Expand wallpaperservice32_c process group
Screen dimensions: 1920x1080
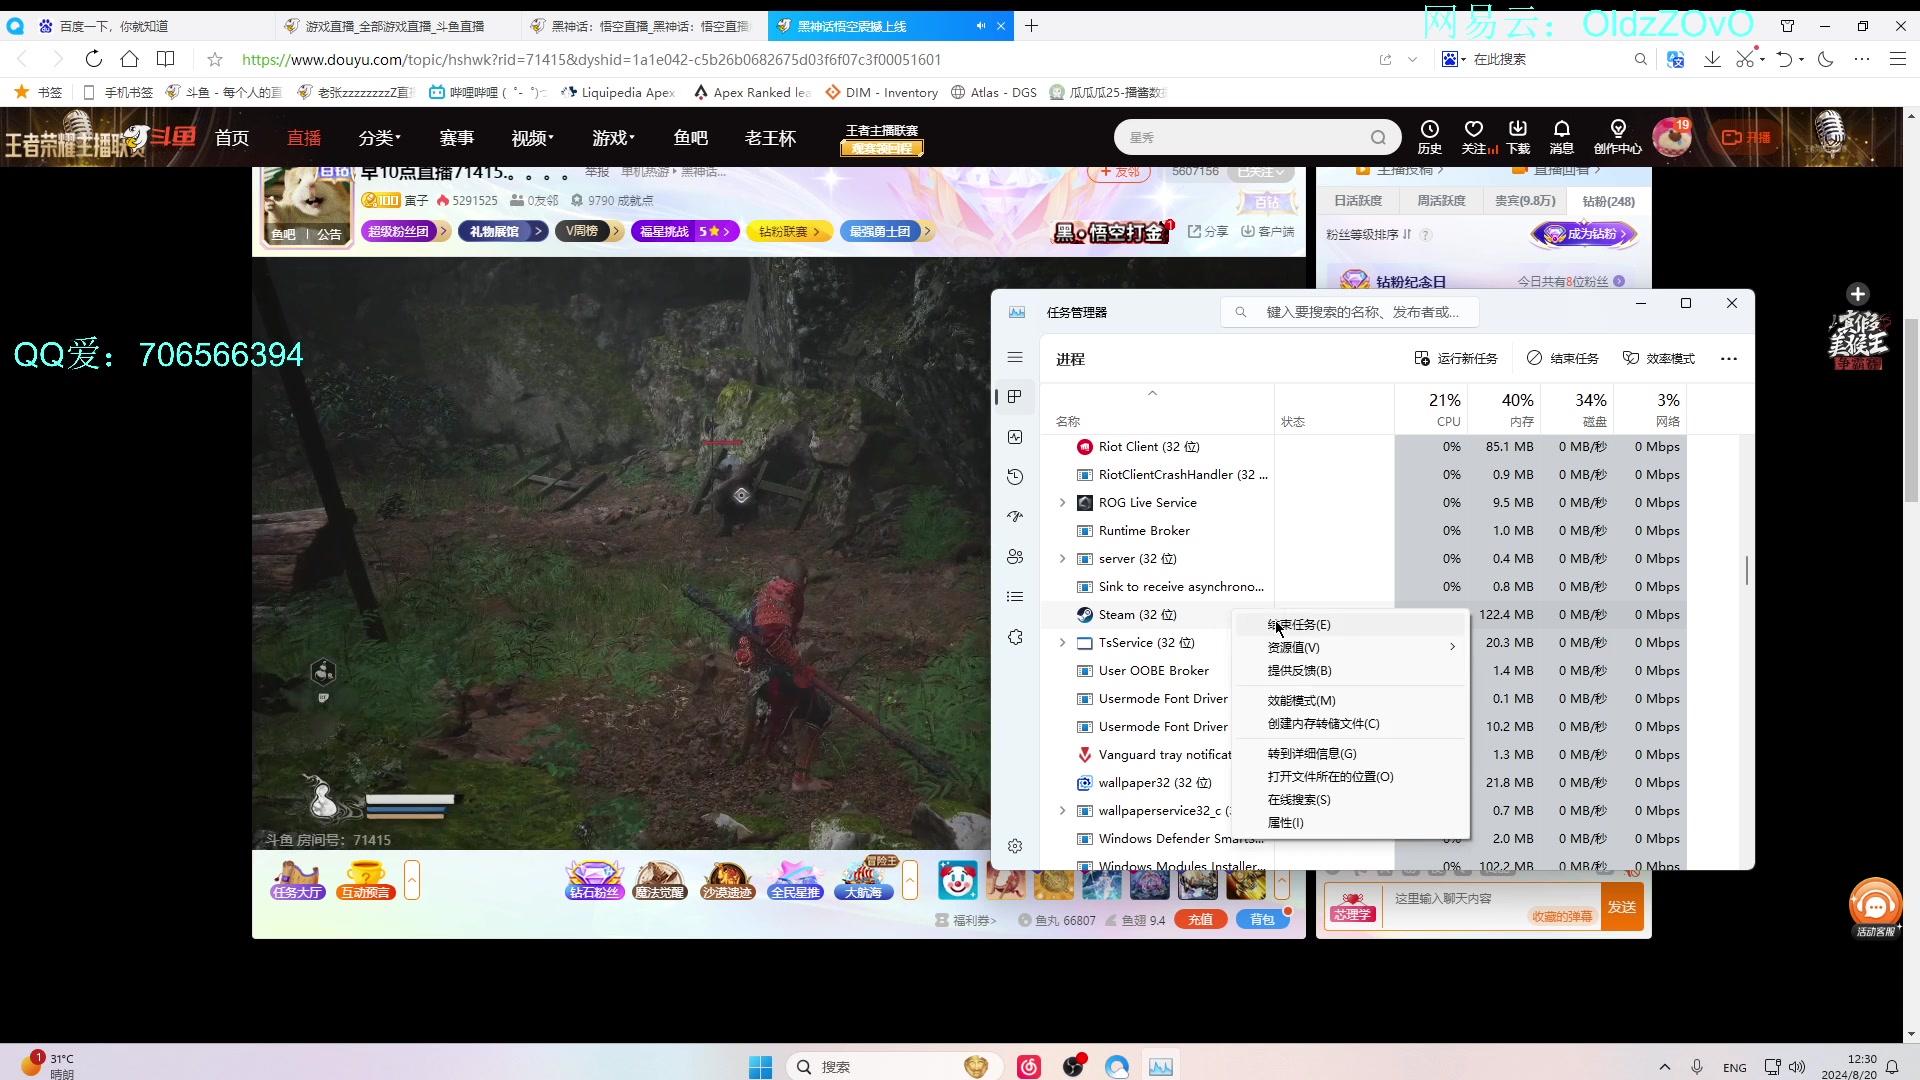[x=1062, y=811]
